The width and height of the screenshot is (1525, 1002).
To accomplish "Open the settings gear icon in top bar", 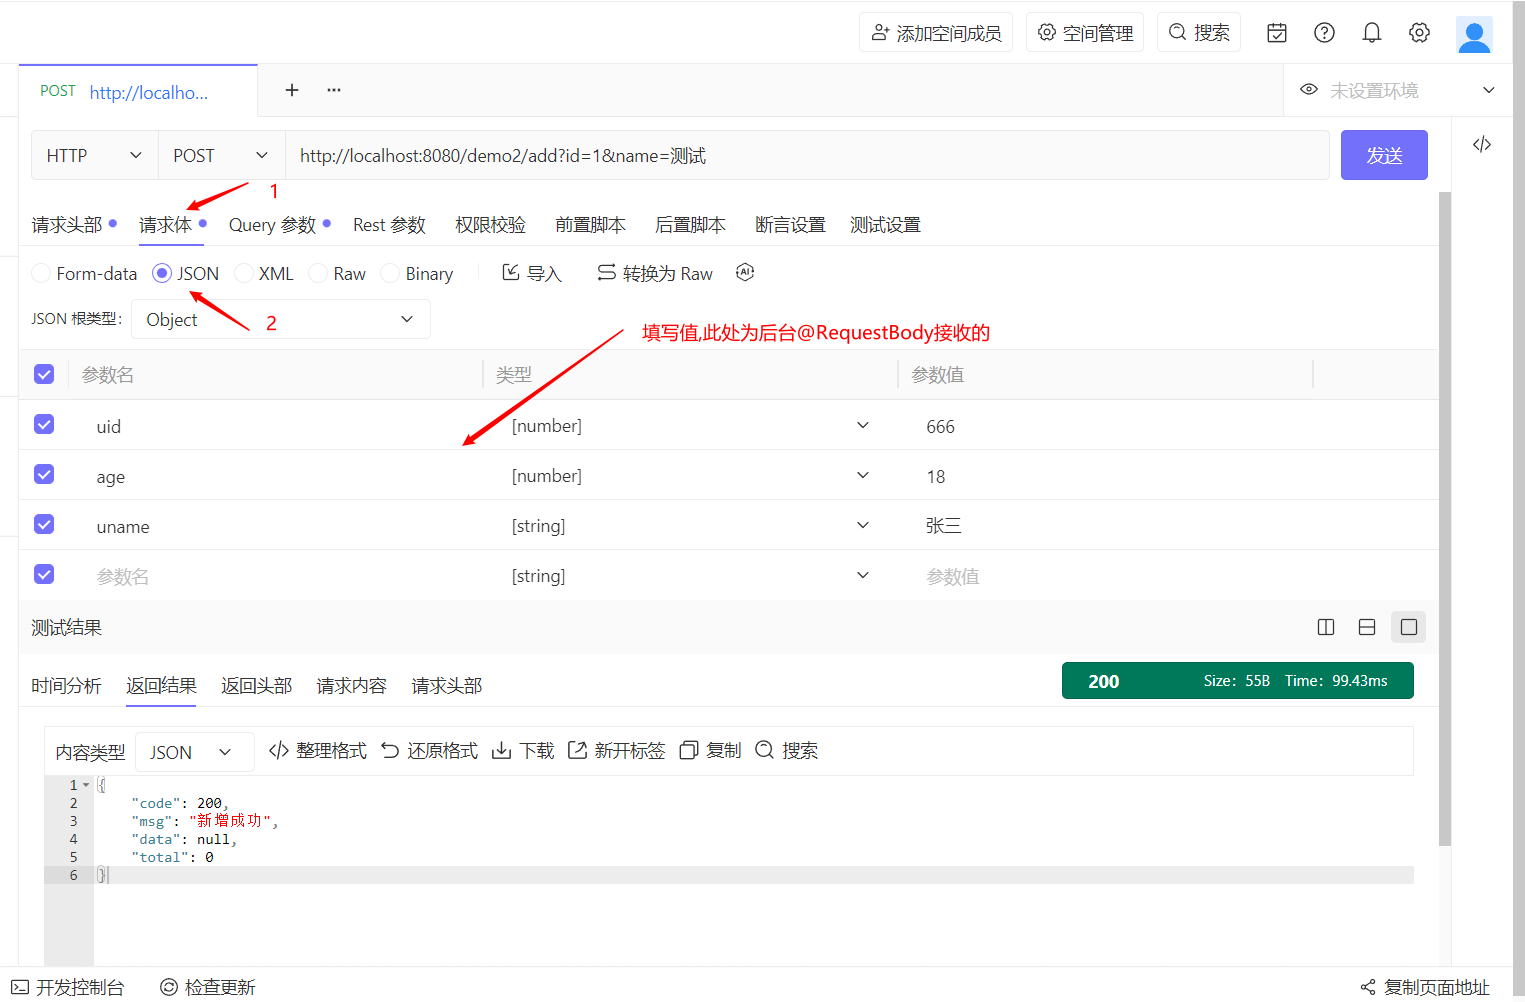I will pos(1419,33).
